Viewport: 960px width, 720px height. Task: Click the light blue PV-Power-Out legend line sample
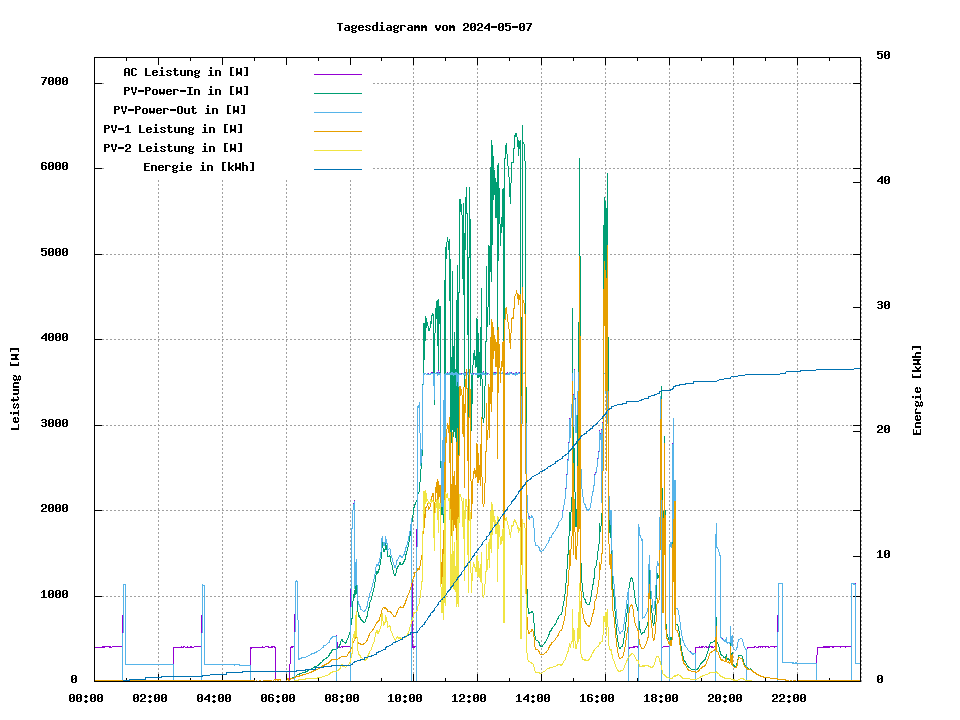pos(337,112)
